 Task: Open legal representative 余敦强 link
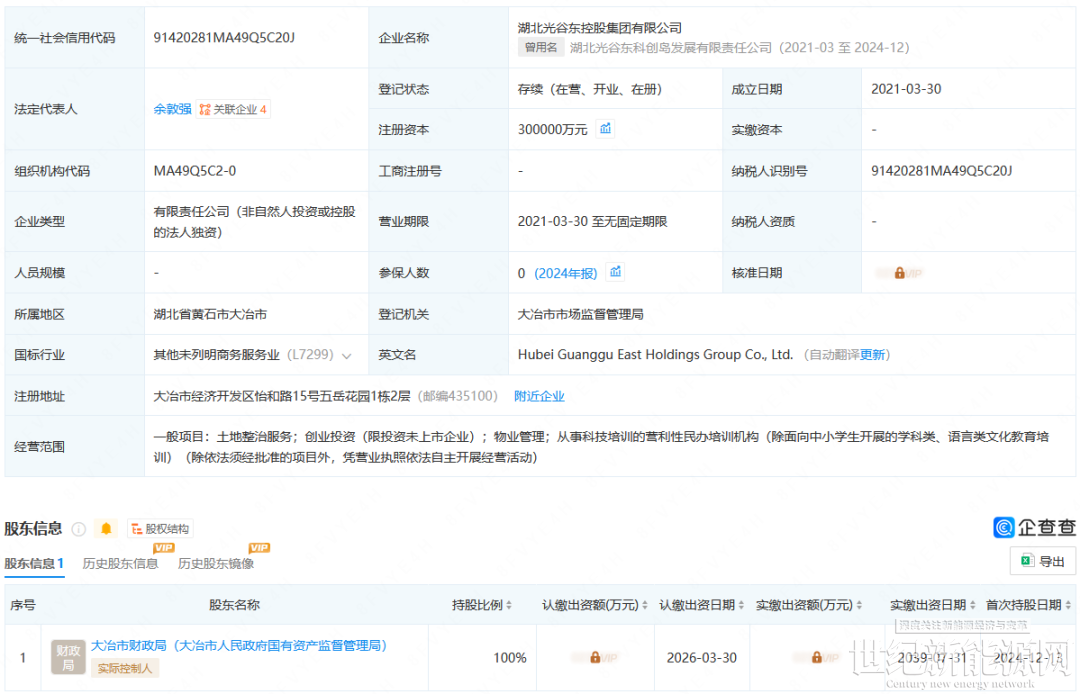click(x=172, y=109)
